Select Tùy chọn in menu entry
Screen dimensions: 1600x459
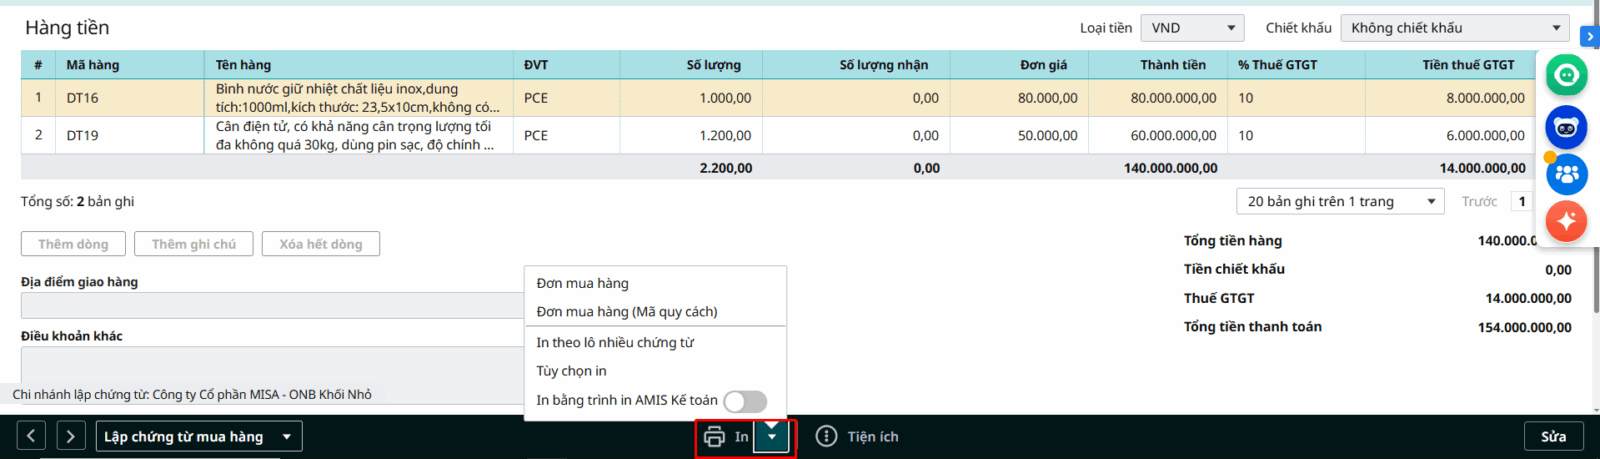(571, 371)
